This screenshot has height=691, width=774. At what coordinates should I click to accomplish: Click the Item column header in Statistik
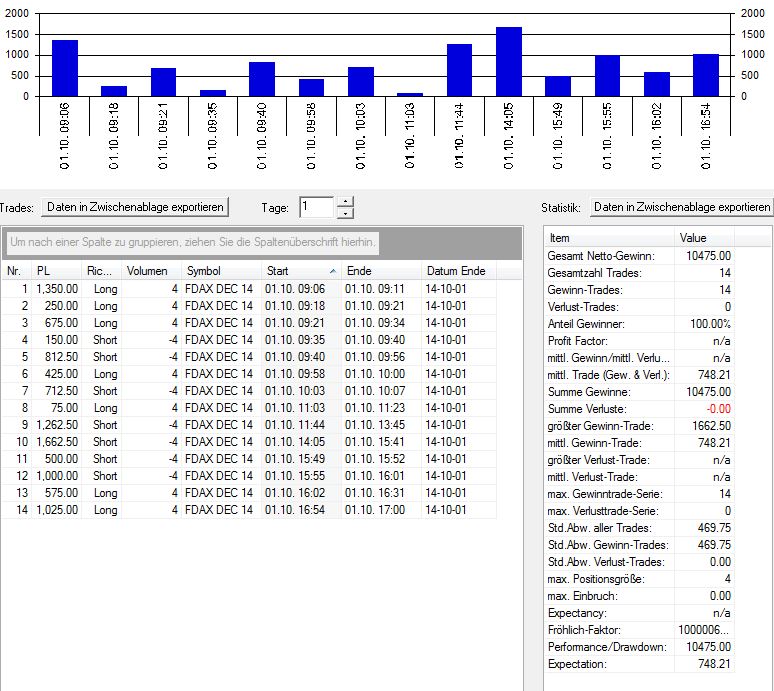coord(609,238)
